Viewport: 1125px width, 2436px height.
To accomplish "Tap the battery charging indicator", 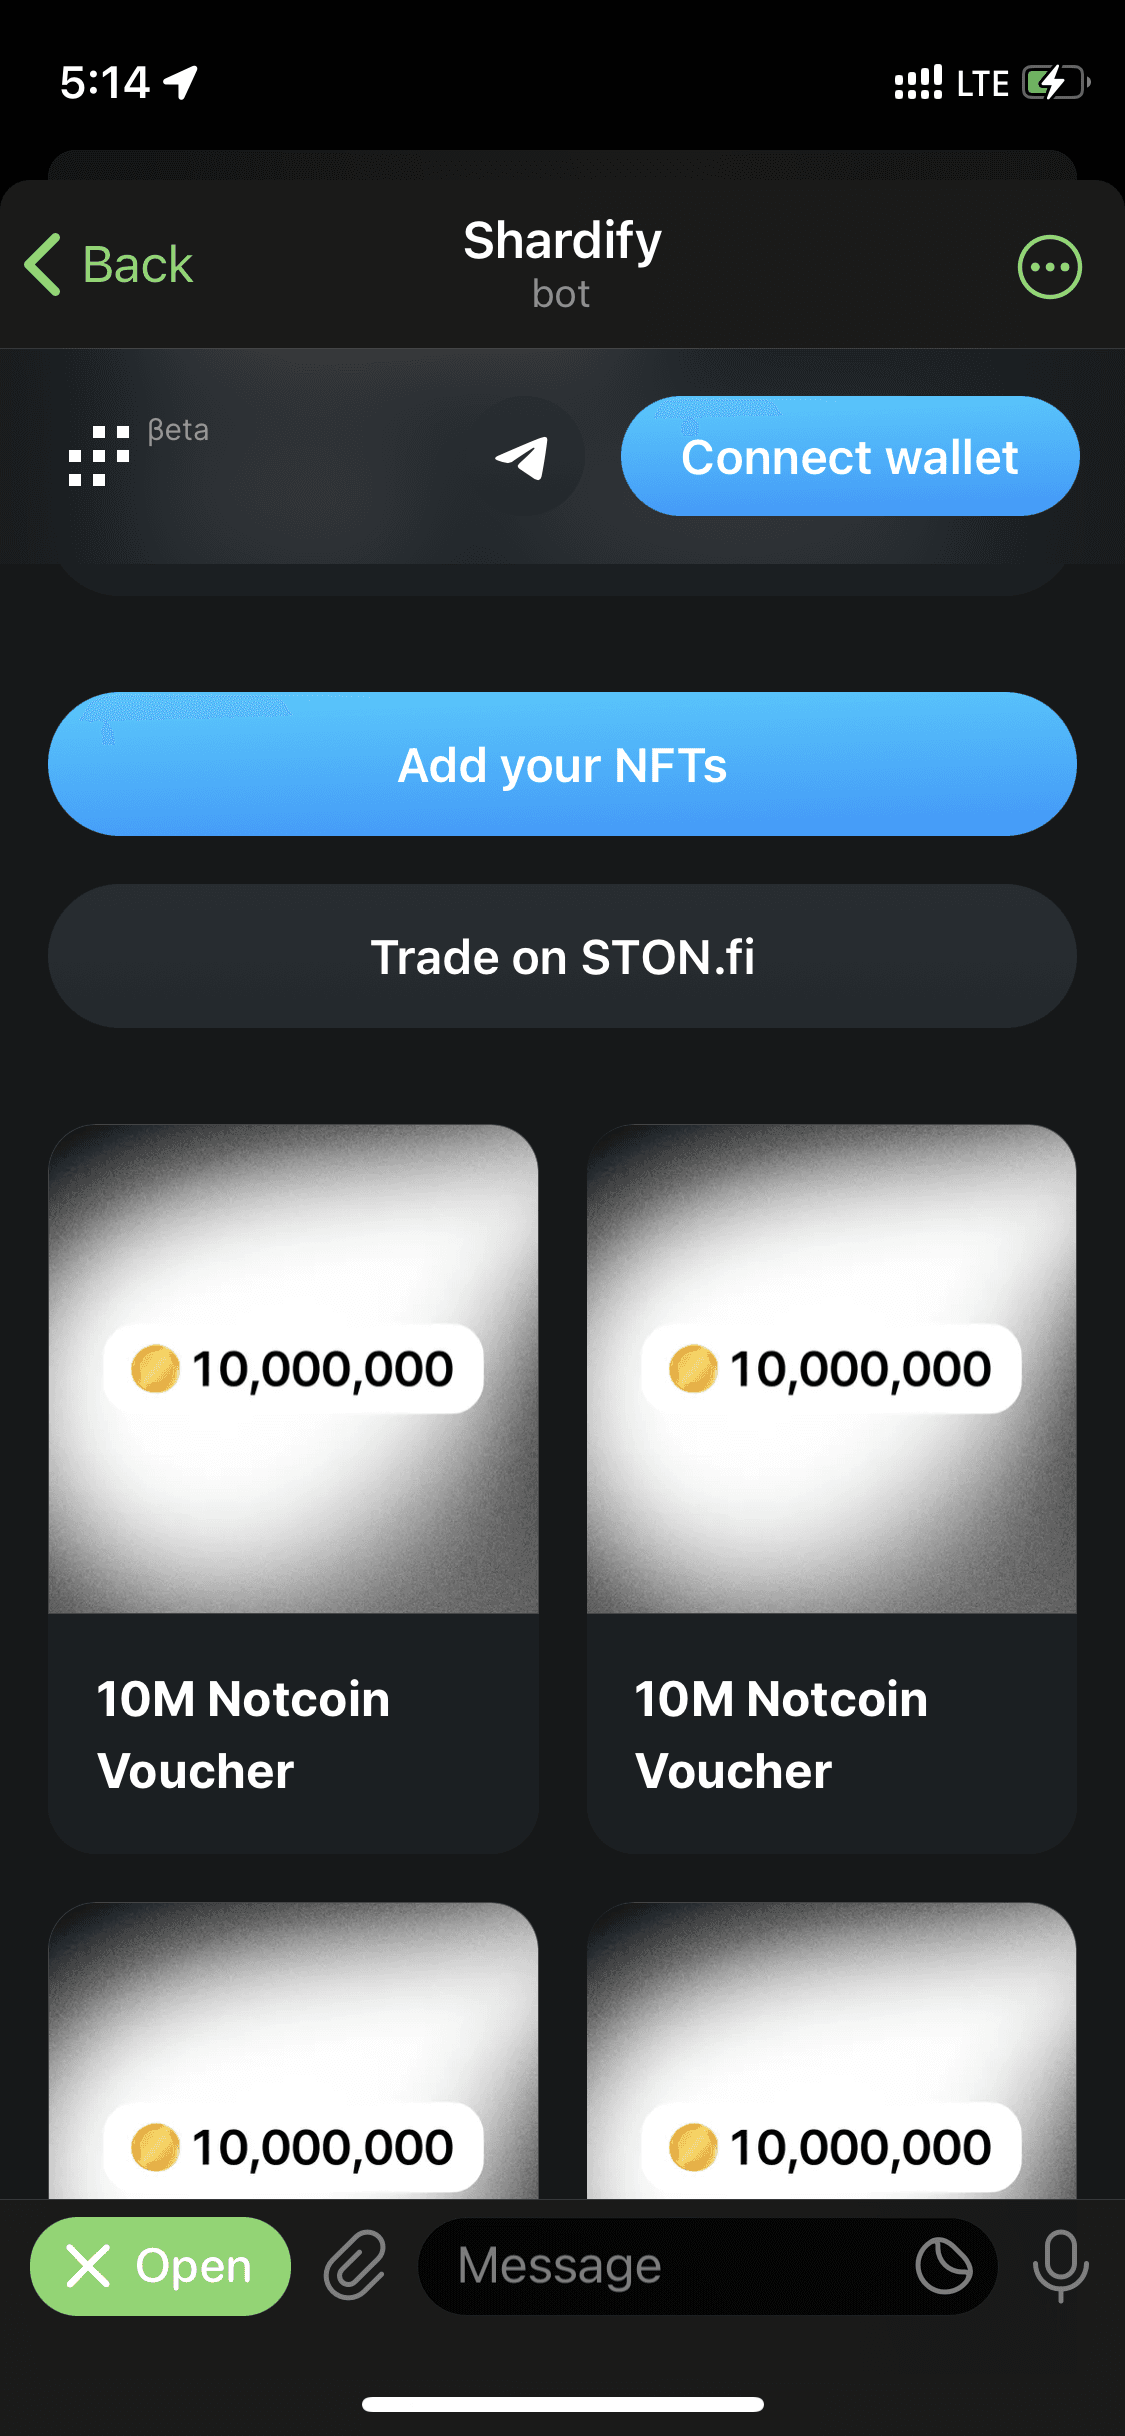I will 1054,83.
